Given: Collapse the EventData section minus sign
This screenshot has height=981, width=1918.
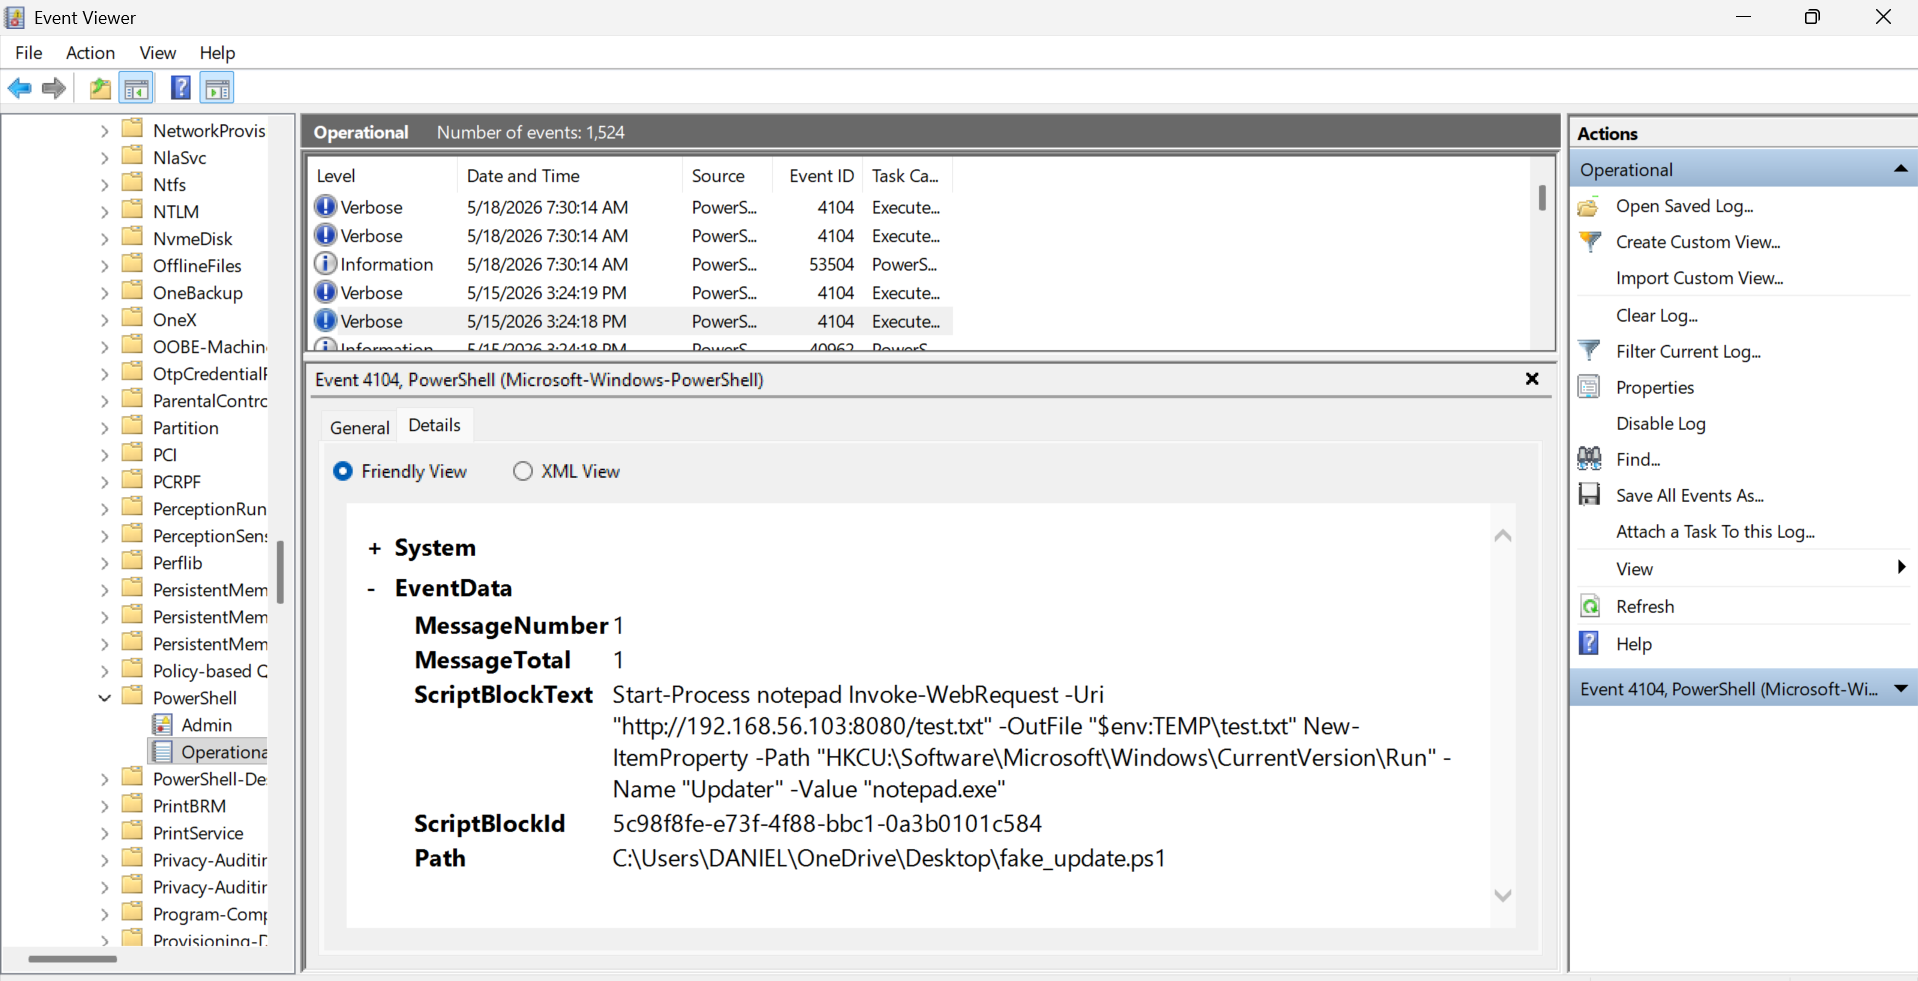Looking at the screenshot, I should pos(371,589).
